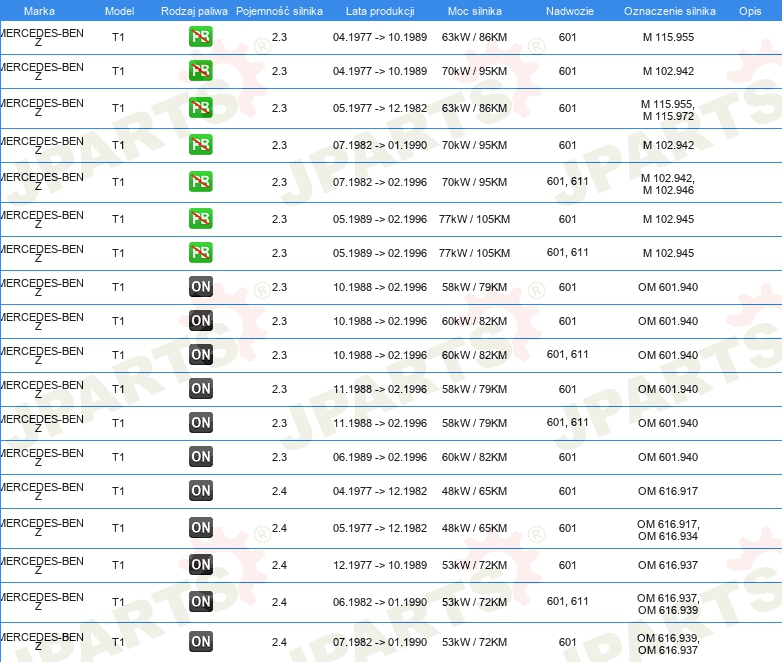This screenshot has height=662, width=782.
Task: Sort by Pojemność silnika header
Action: coord(279,11)
